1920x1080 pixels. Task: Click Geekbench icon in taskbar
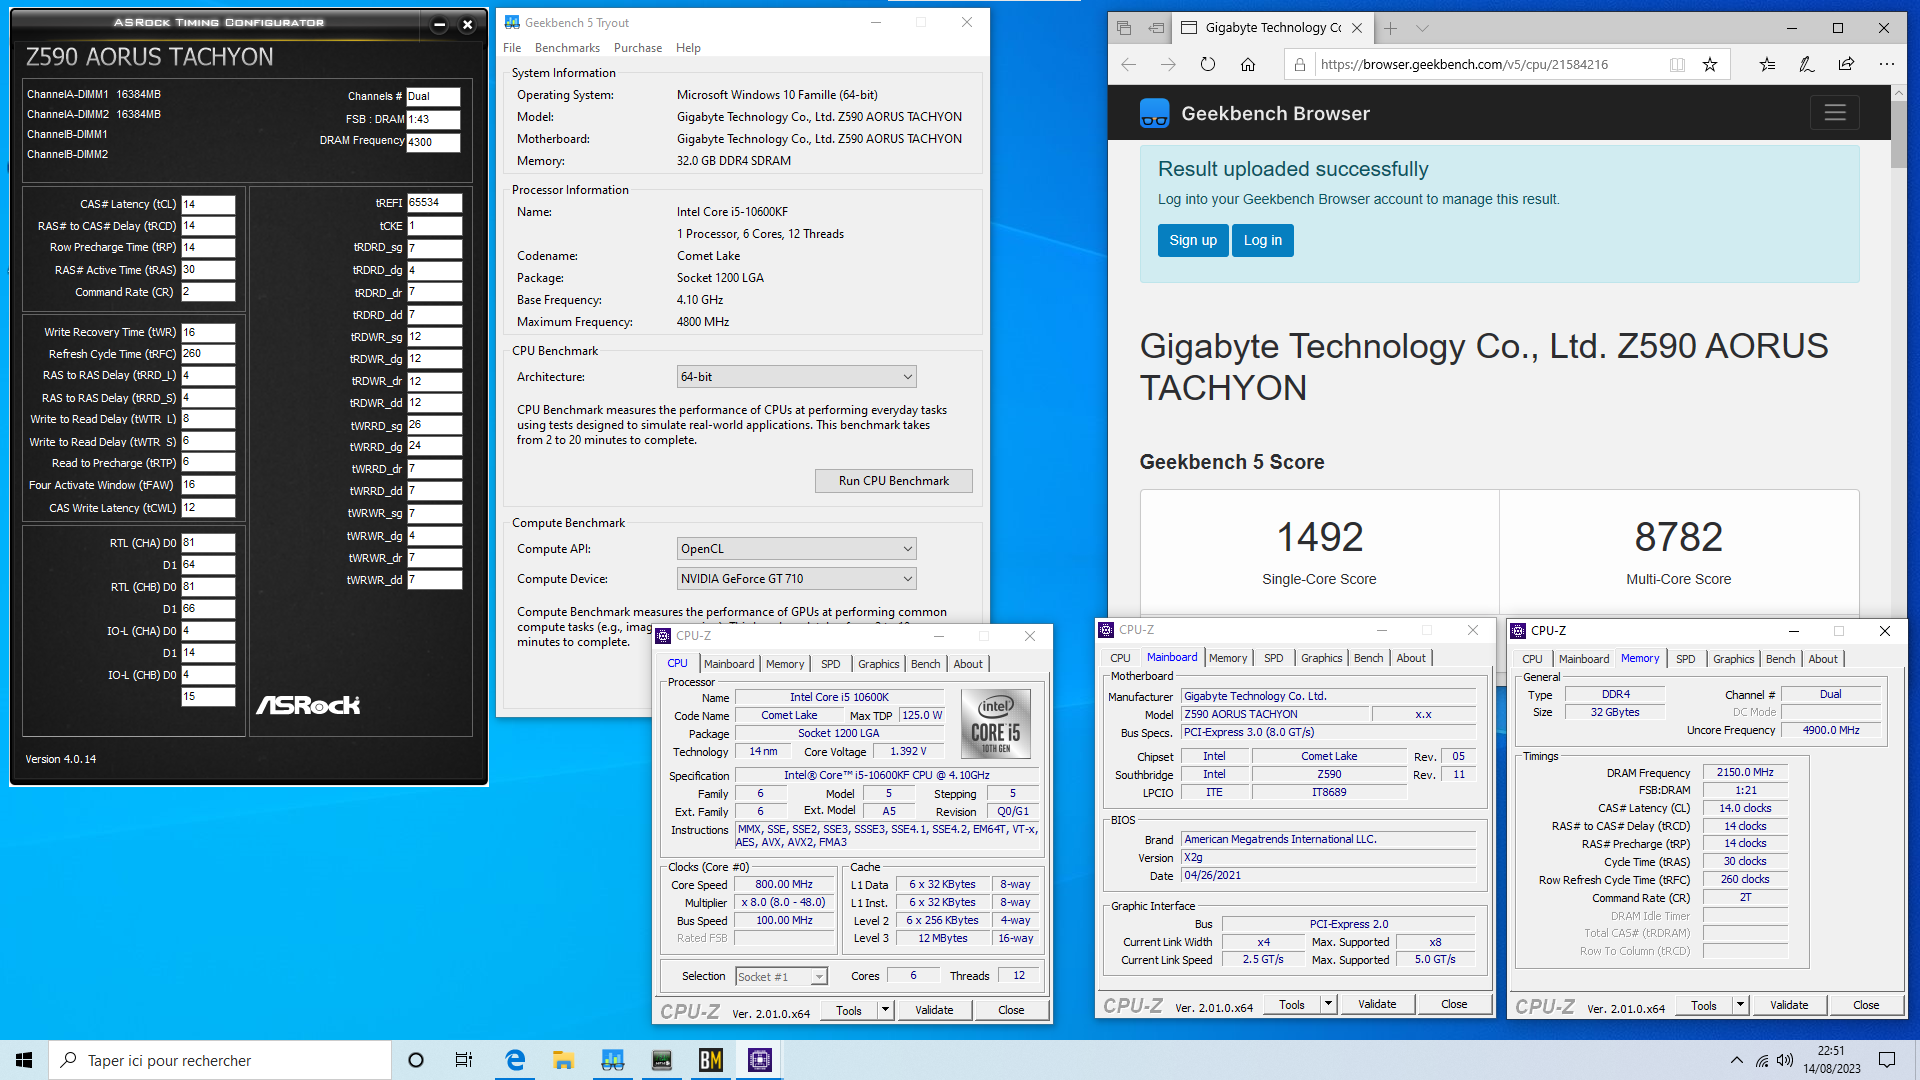612,1060
